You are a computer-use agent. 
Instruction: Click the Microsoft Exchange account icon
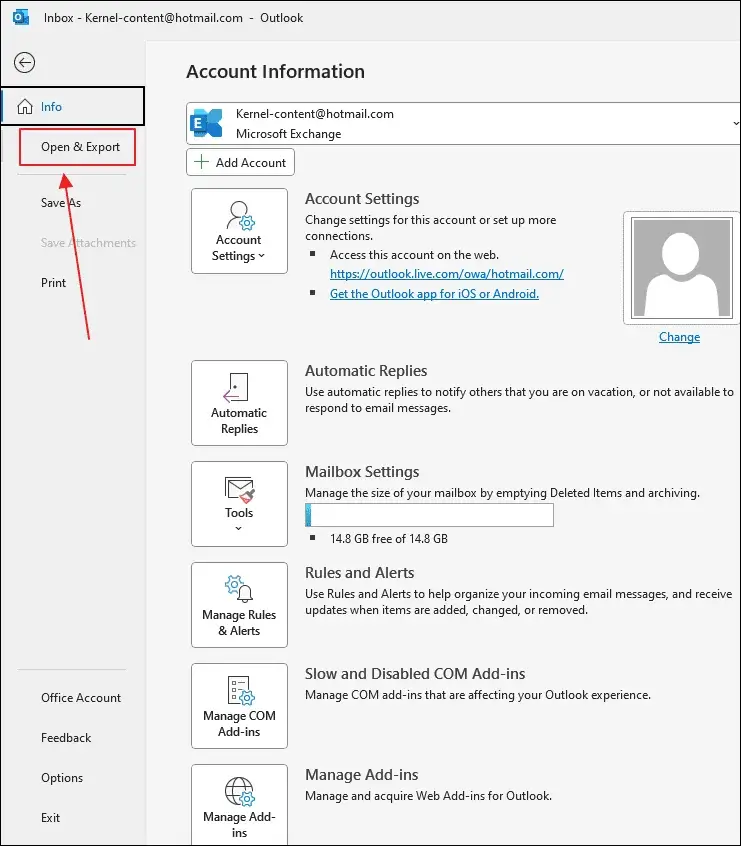[206, 124]
